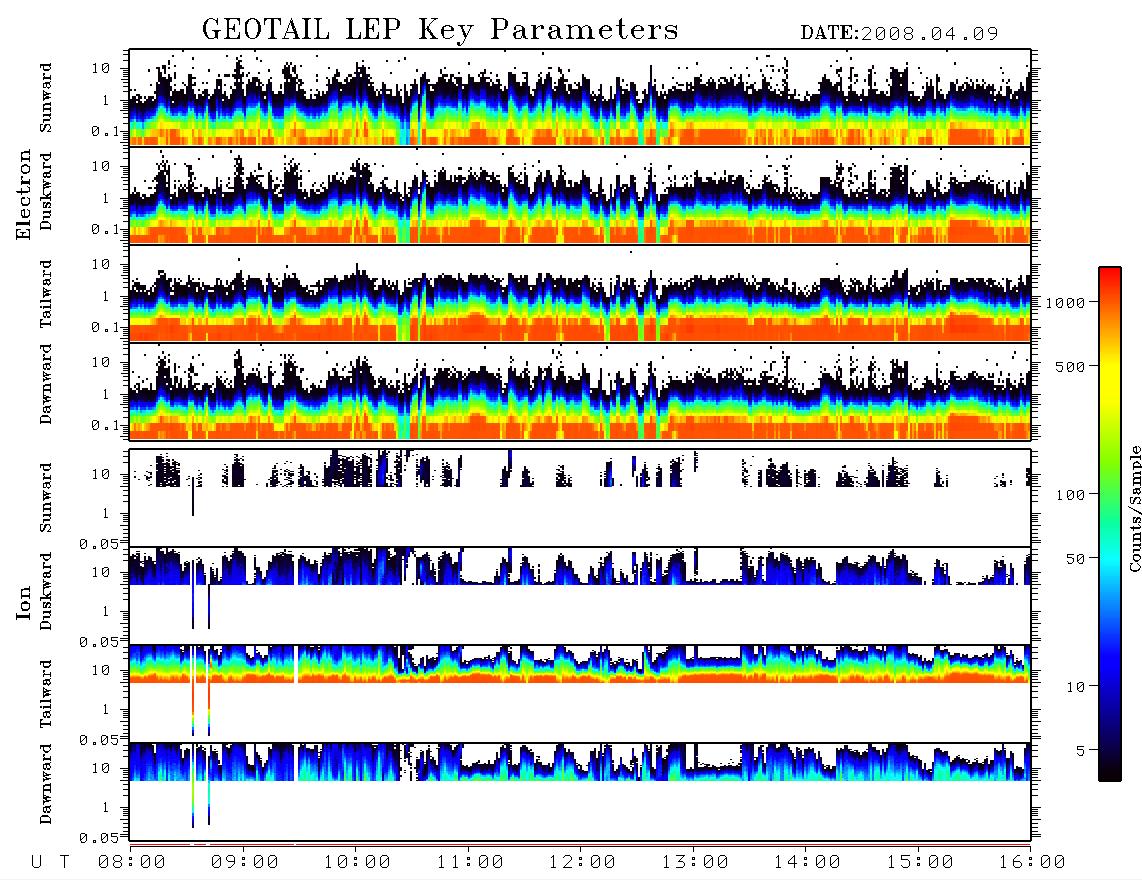Click inside the Electron Sunward spectrogram panel

[580, 97]
